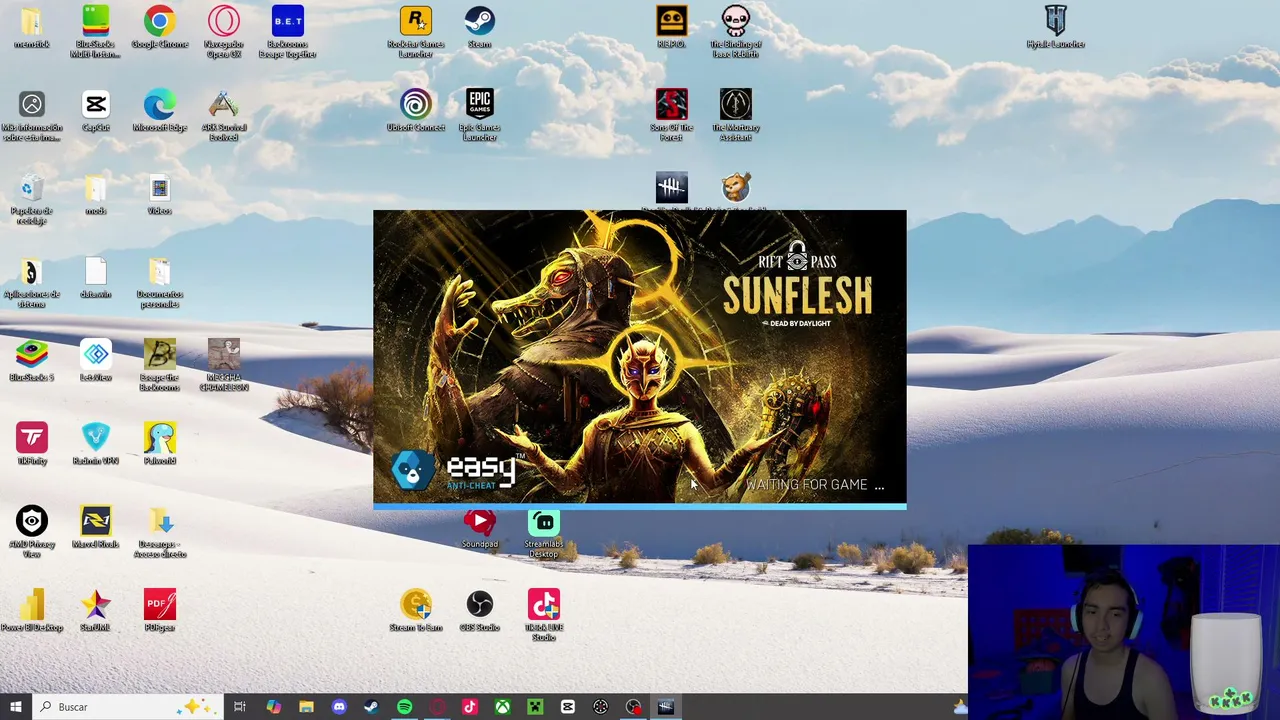Viewport: 1280px width, 720px height.
Task: Launch Streamlabs Desktop shortcut
Action: 544,535
